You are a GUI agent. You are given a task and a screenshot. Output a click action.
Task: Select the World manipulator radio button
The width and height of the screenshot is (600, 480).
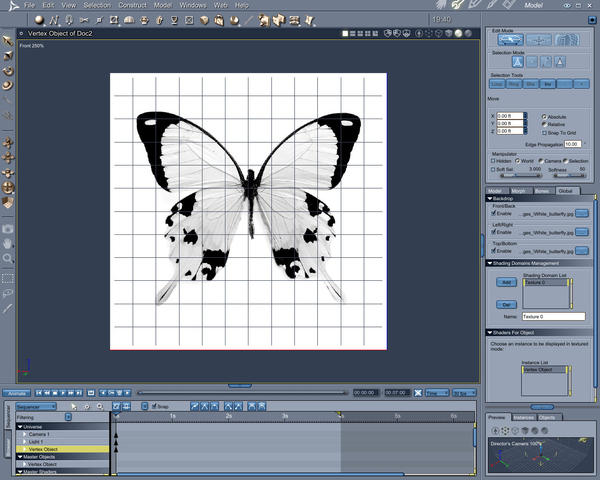tap(517, 161)
